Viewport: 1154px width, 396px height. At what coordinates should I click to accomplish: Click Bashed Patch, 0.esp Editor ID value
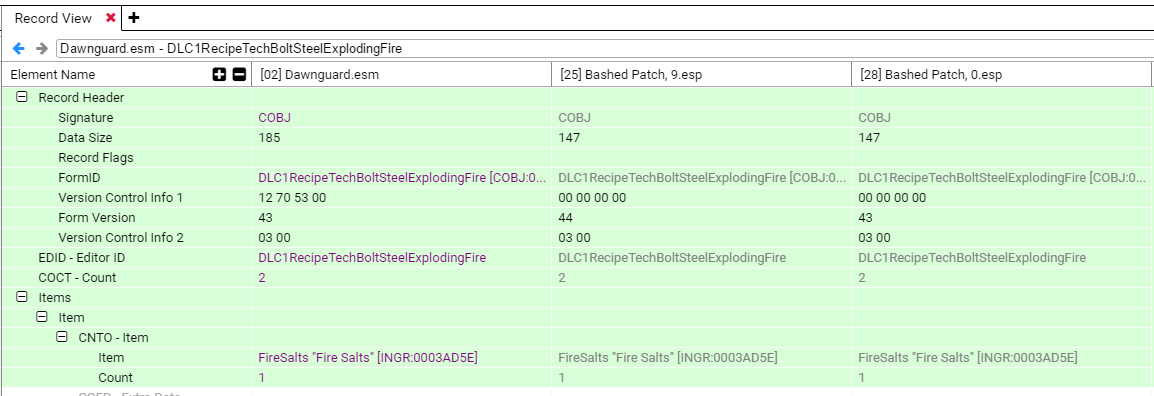(973, 258)
